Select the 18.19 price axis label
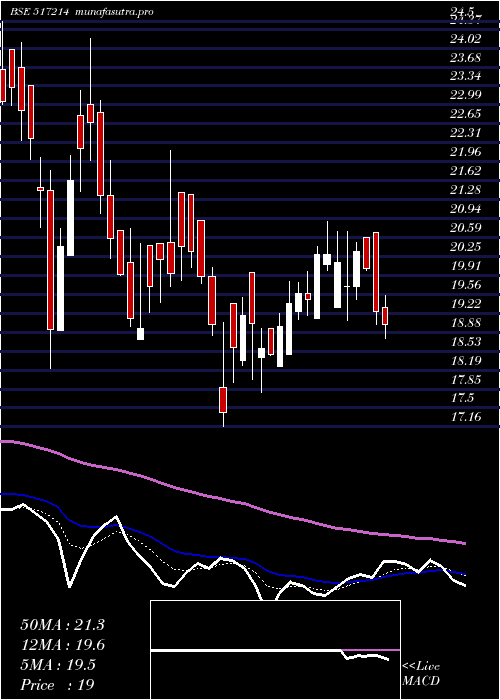Viewport: 500px width, 700px height. tap(466, 361)
